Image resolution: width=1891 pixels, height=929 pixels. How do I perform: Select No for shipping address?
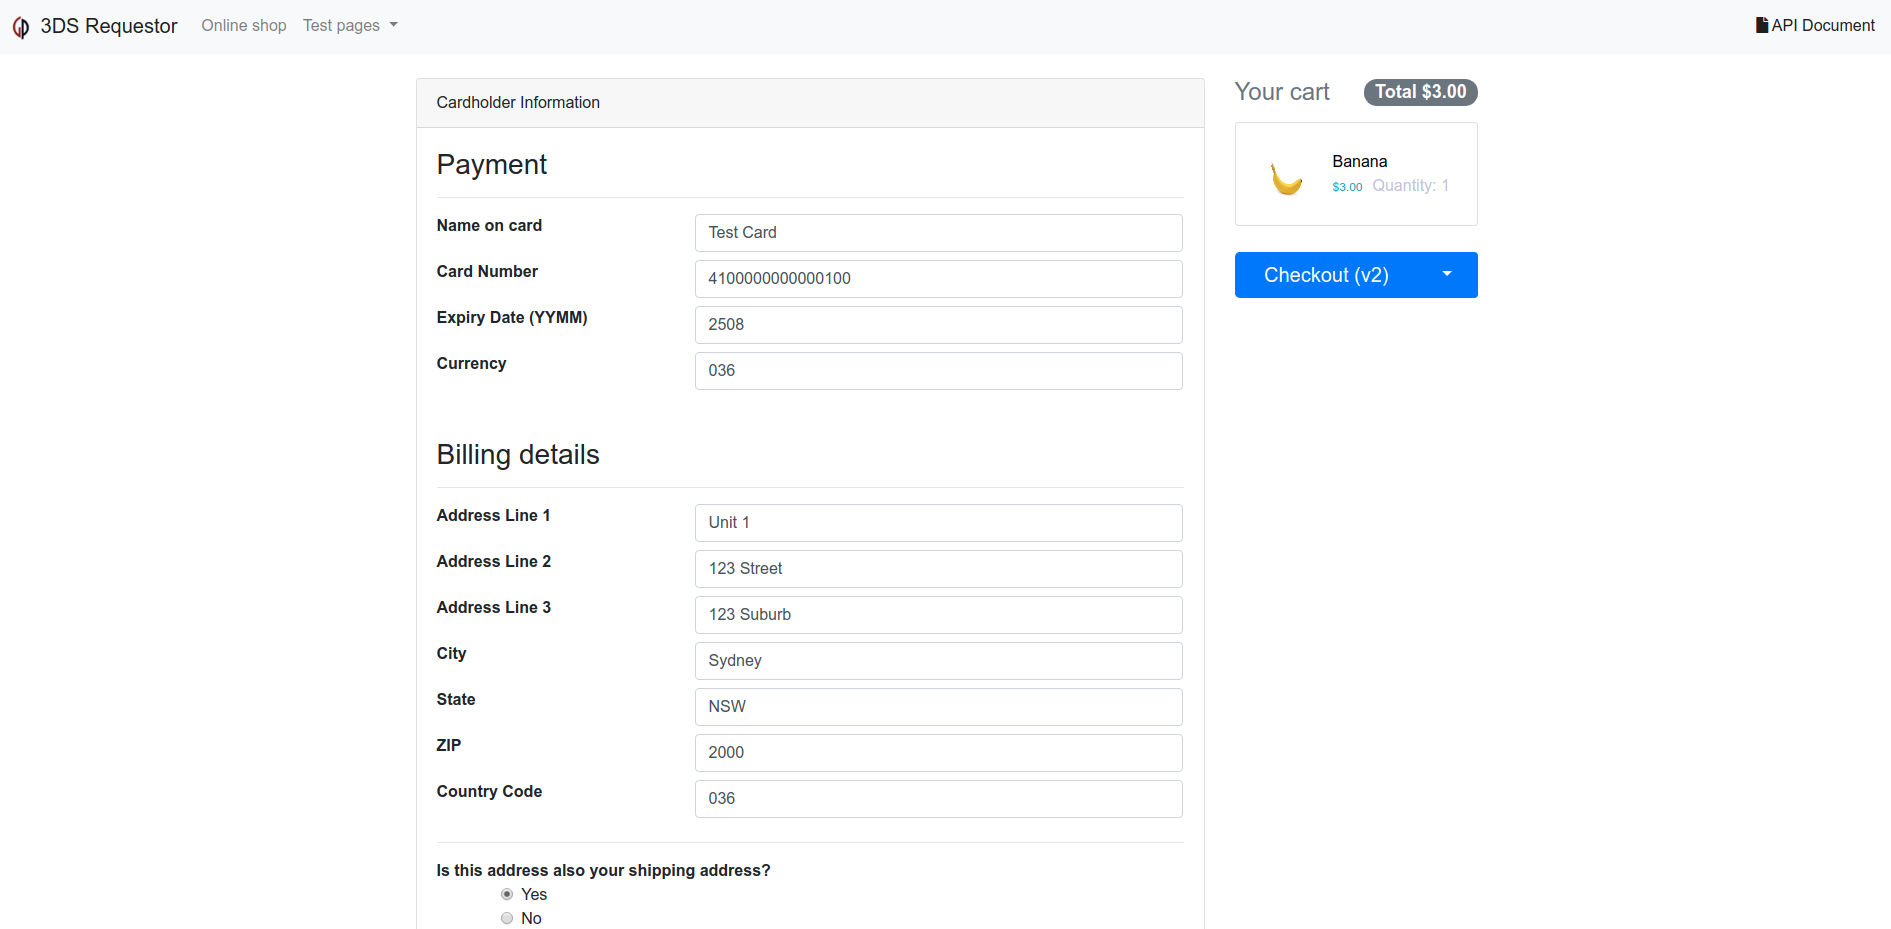(507, 918)
